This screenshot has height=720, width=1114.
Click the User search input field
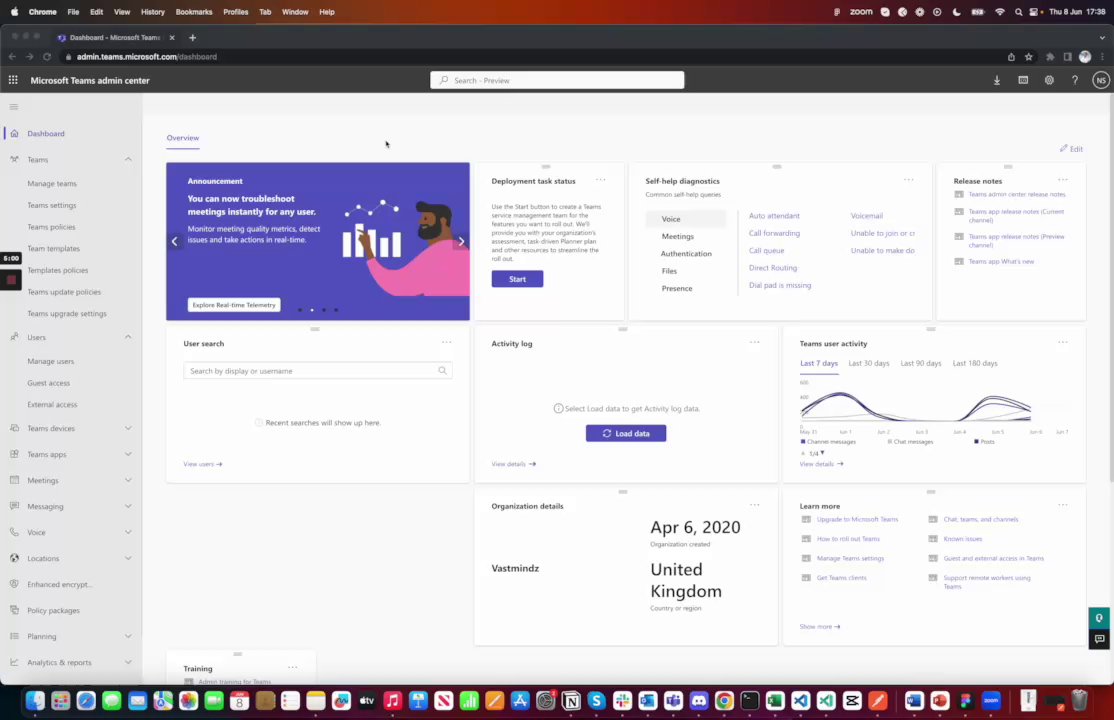(x=318, y=370)
